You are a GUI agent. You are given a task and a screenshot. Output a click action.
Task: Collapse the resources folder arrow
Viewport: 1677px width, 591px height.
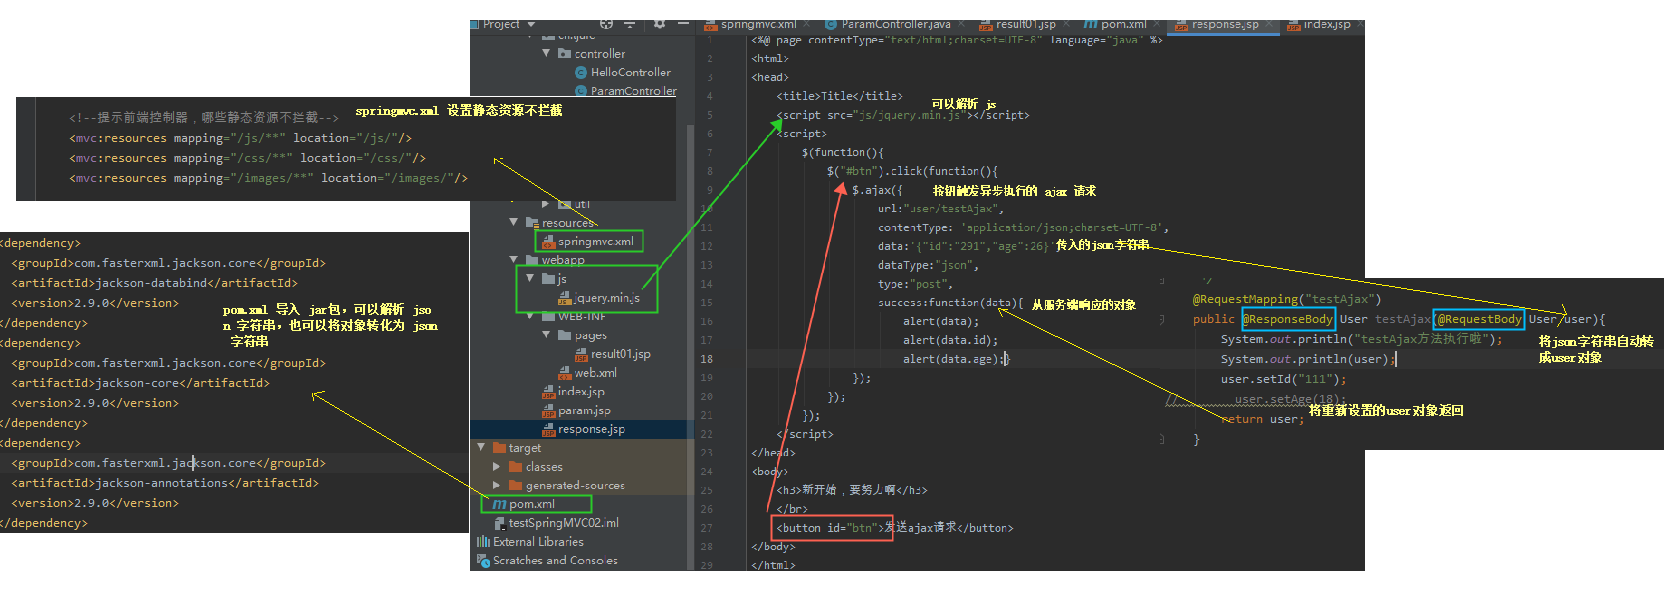(x=514, y=222)
